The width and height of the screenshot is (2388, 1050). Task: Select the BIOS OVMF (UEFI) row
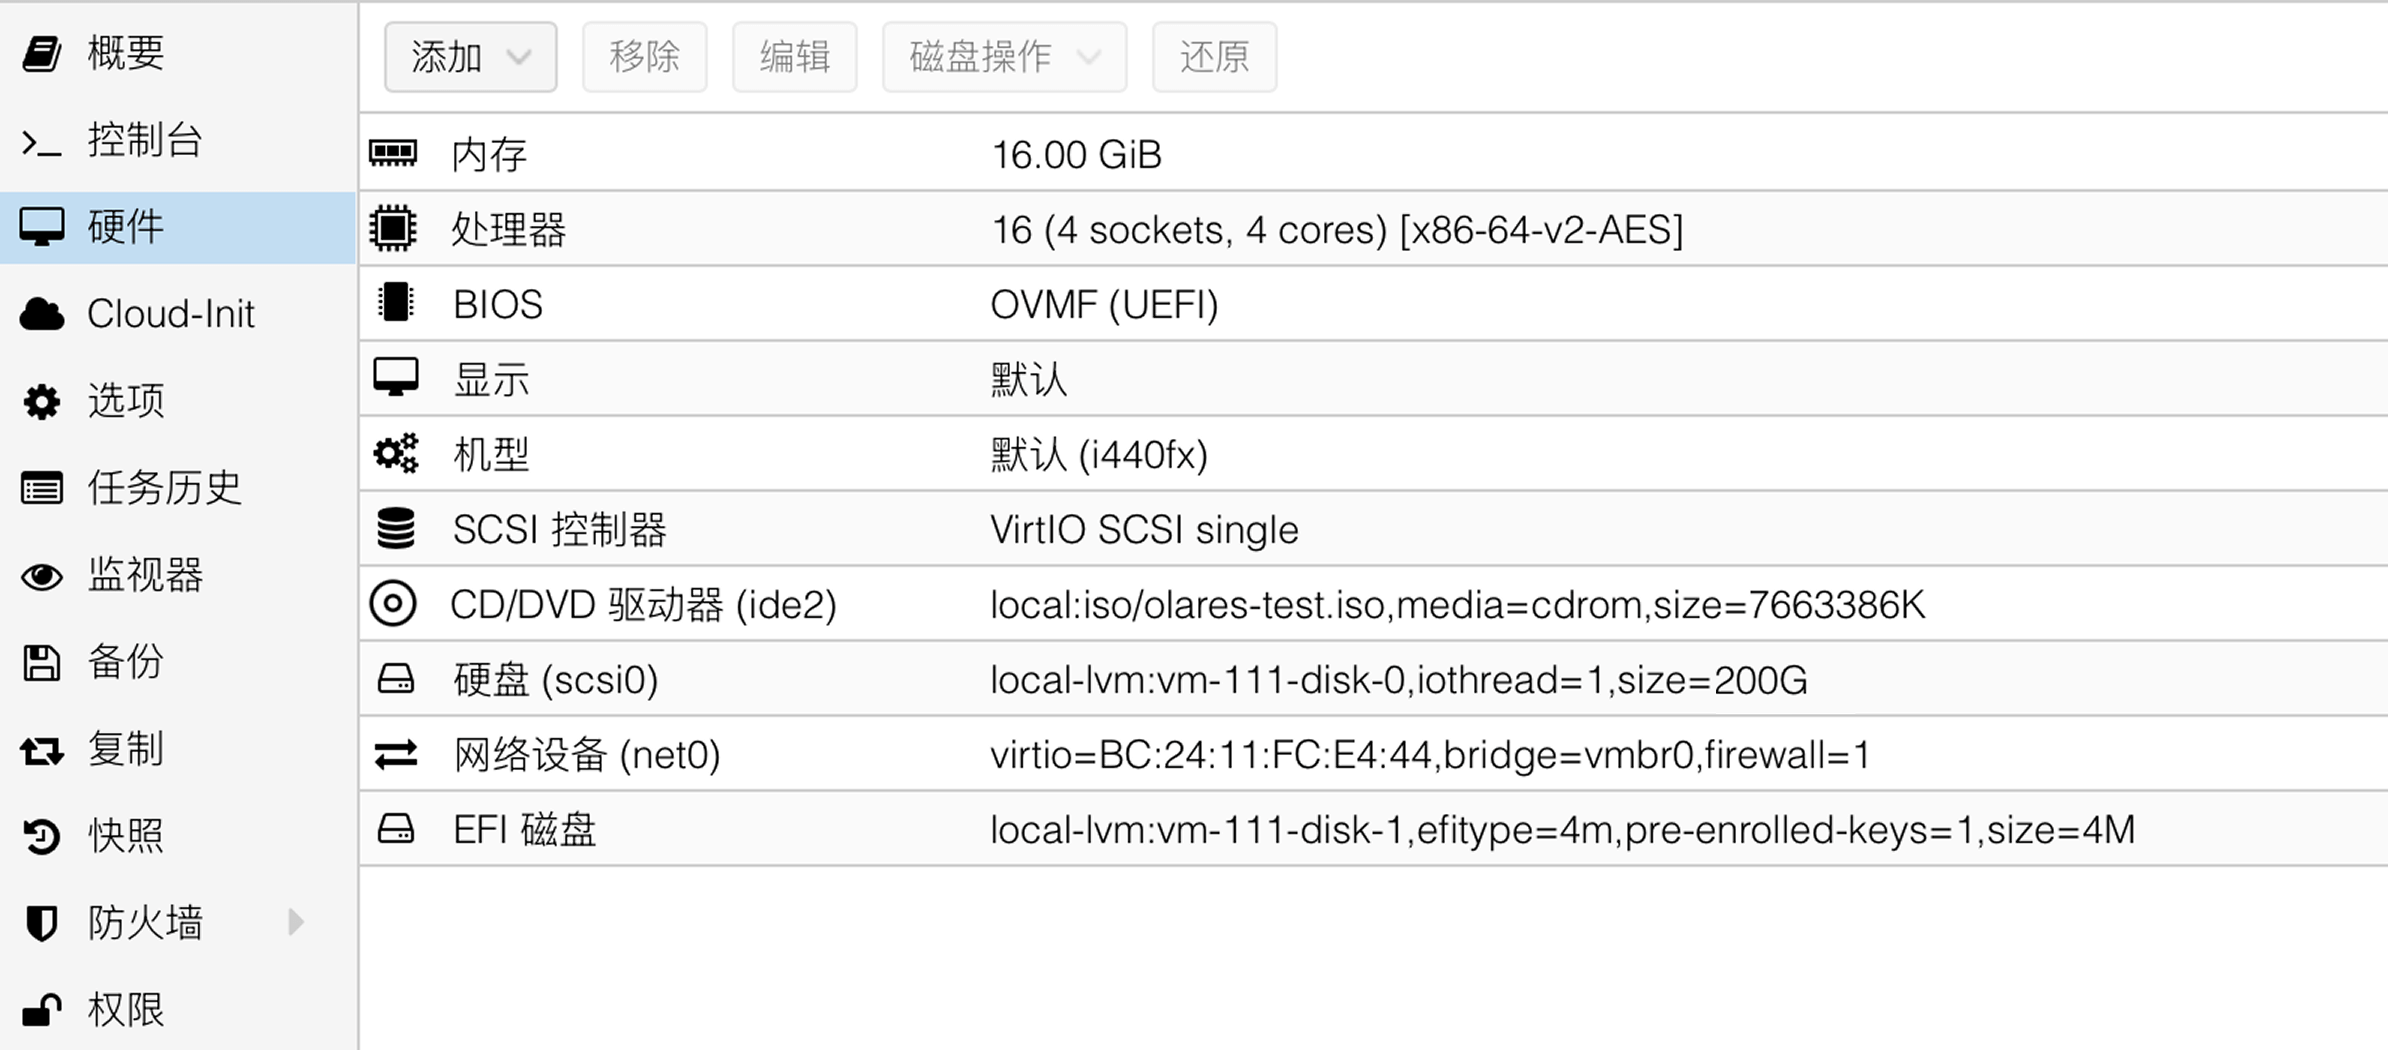[x=1104, y=304]
